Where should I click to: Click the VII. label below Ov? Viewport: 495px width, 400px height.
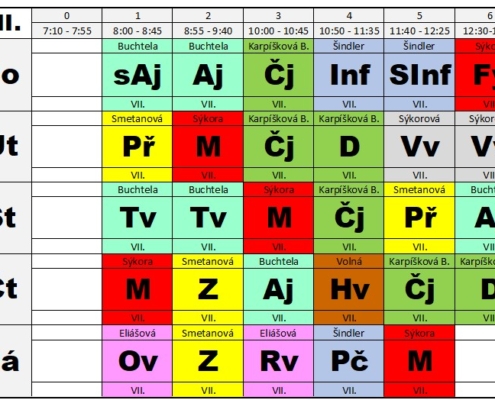tap(137, 390)
